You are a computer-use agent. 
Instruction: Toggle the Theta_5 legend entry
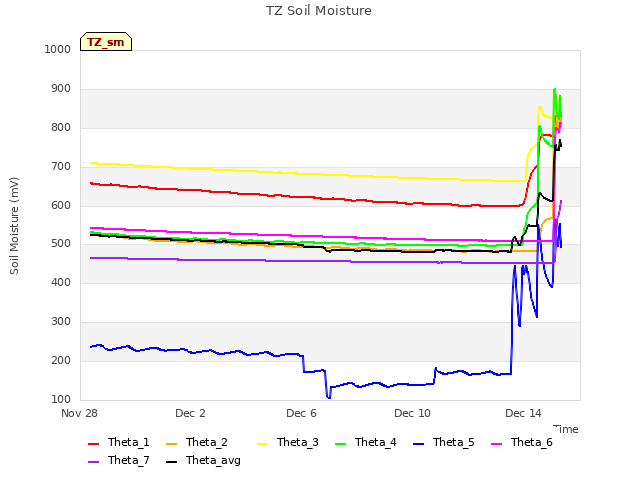(444, 442)
